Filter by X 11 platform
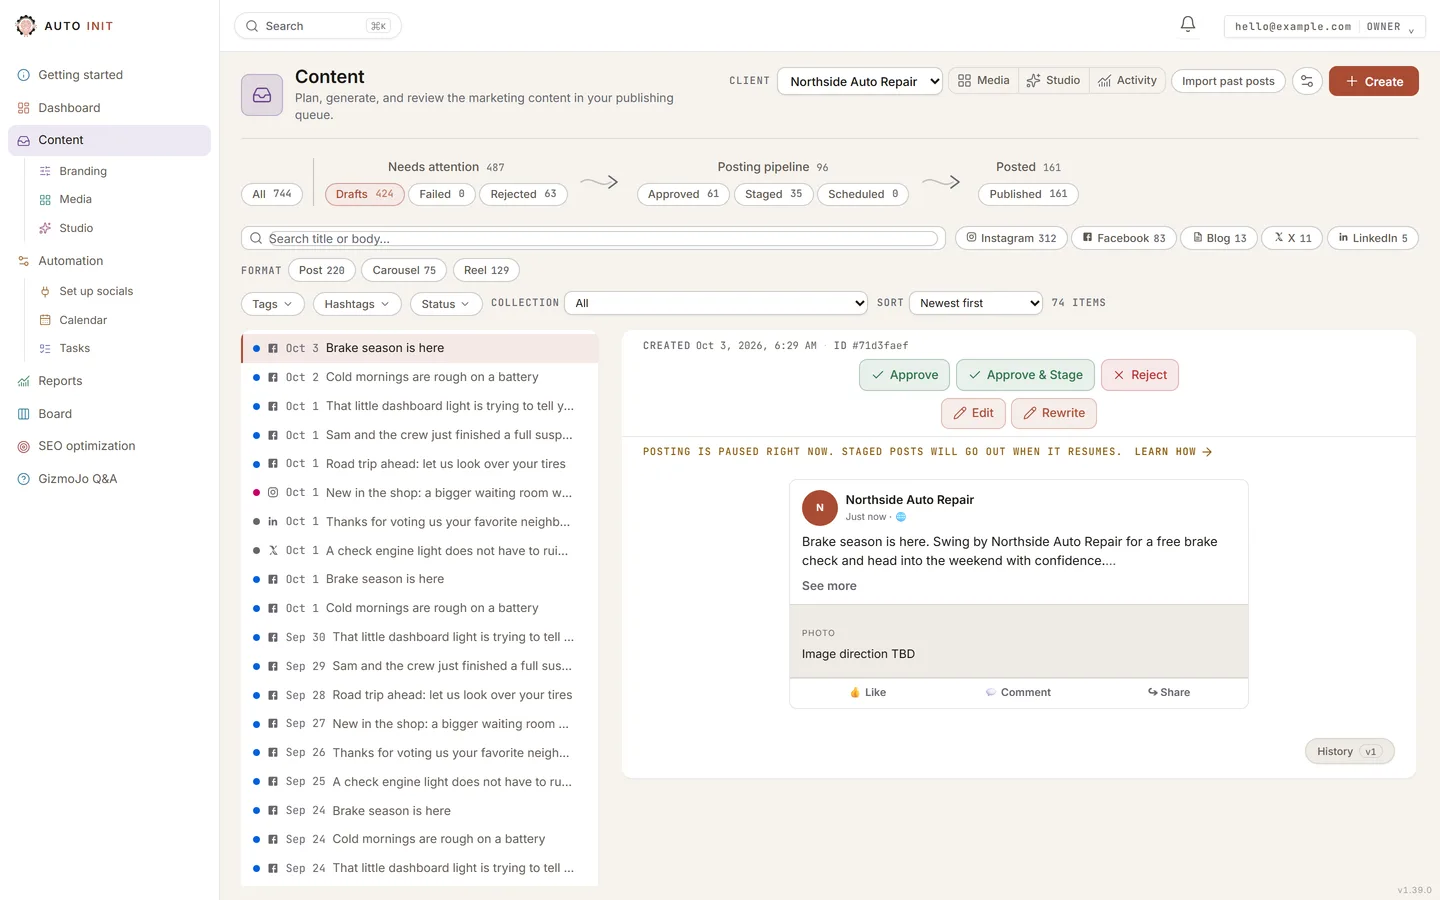Screen dimensions: 1440x900 click(1292, 238)
